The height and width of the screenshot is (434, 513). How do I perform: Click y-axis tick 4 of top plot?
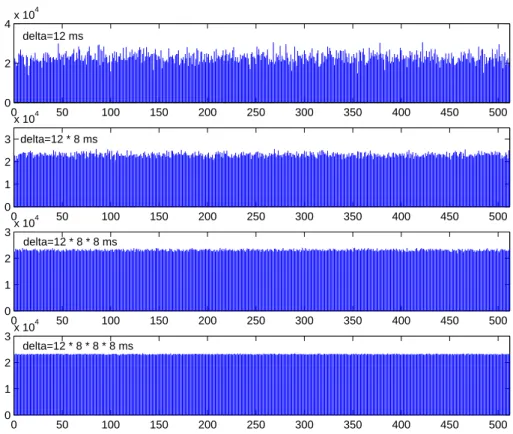click(7, 24)
